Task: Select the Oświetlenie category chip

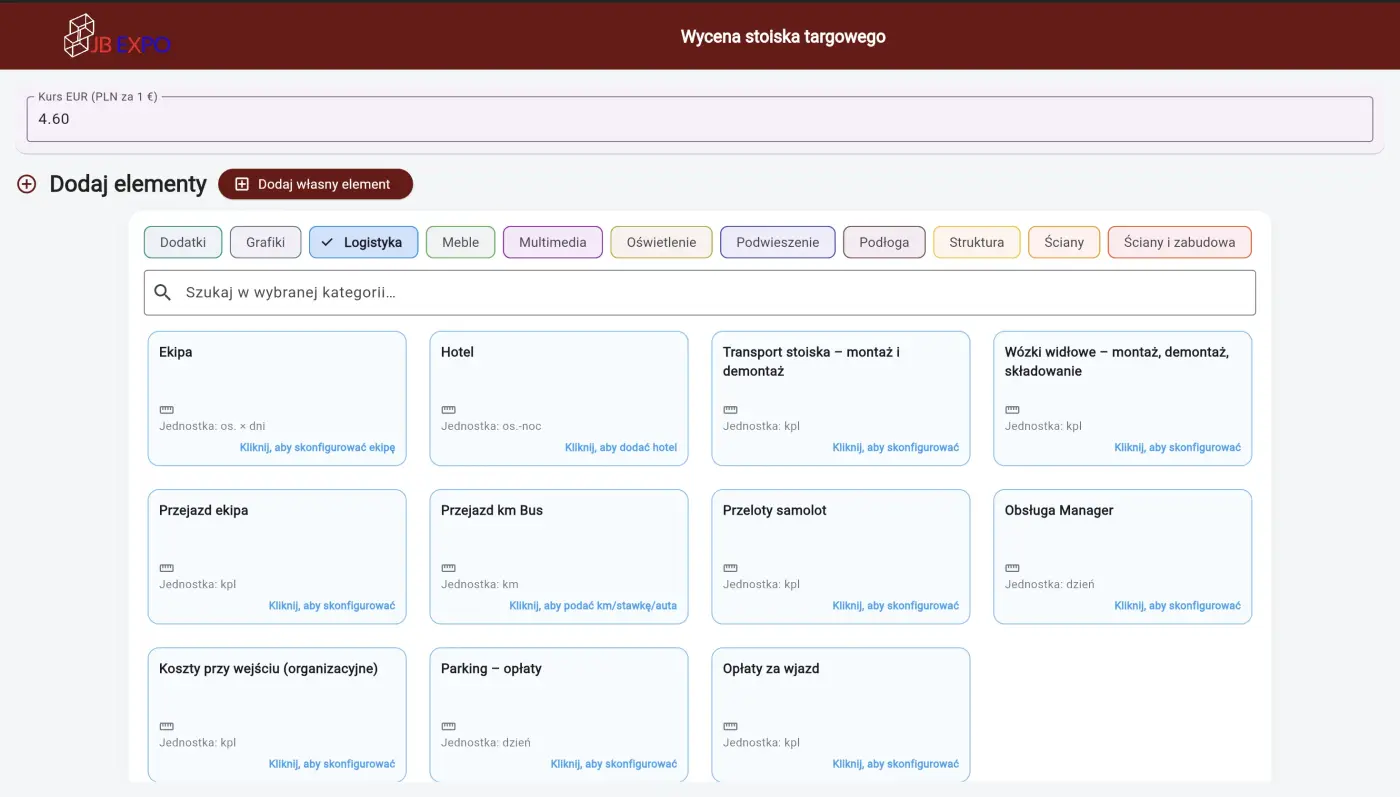Action: coord(661,242)
